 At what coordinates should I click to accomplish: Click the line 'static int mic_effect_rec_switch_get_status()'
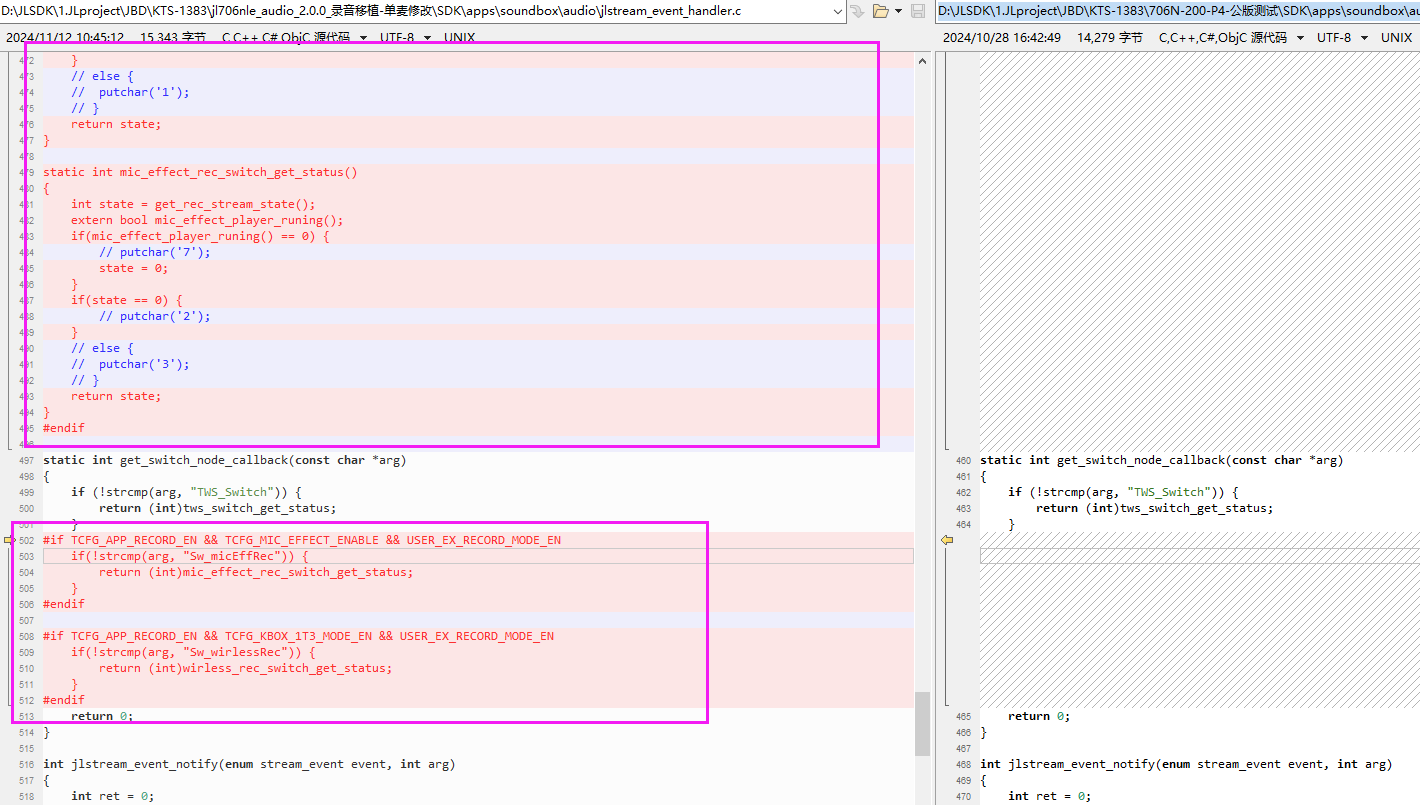[200, 172]
